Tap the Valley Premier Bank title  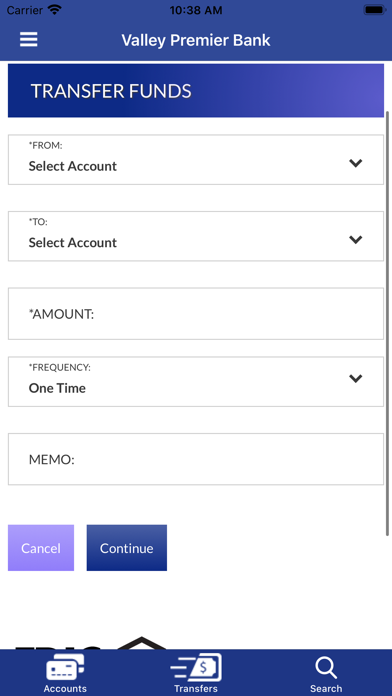(196, 40)
